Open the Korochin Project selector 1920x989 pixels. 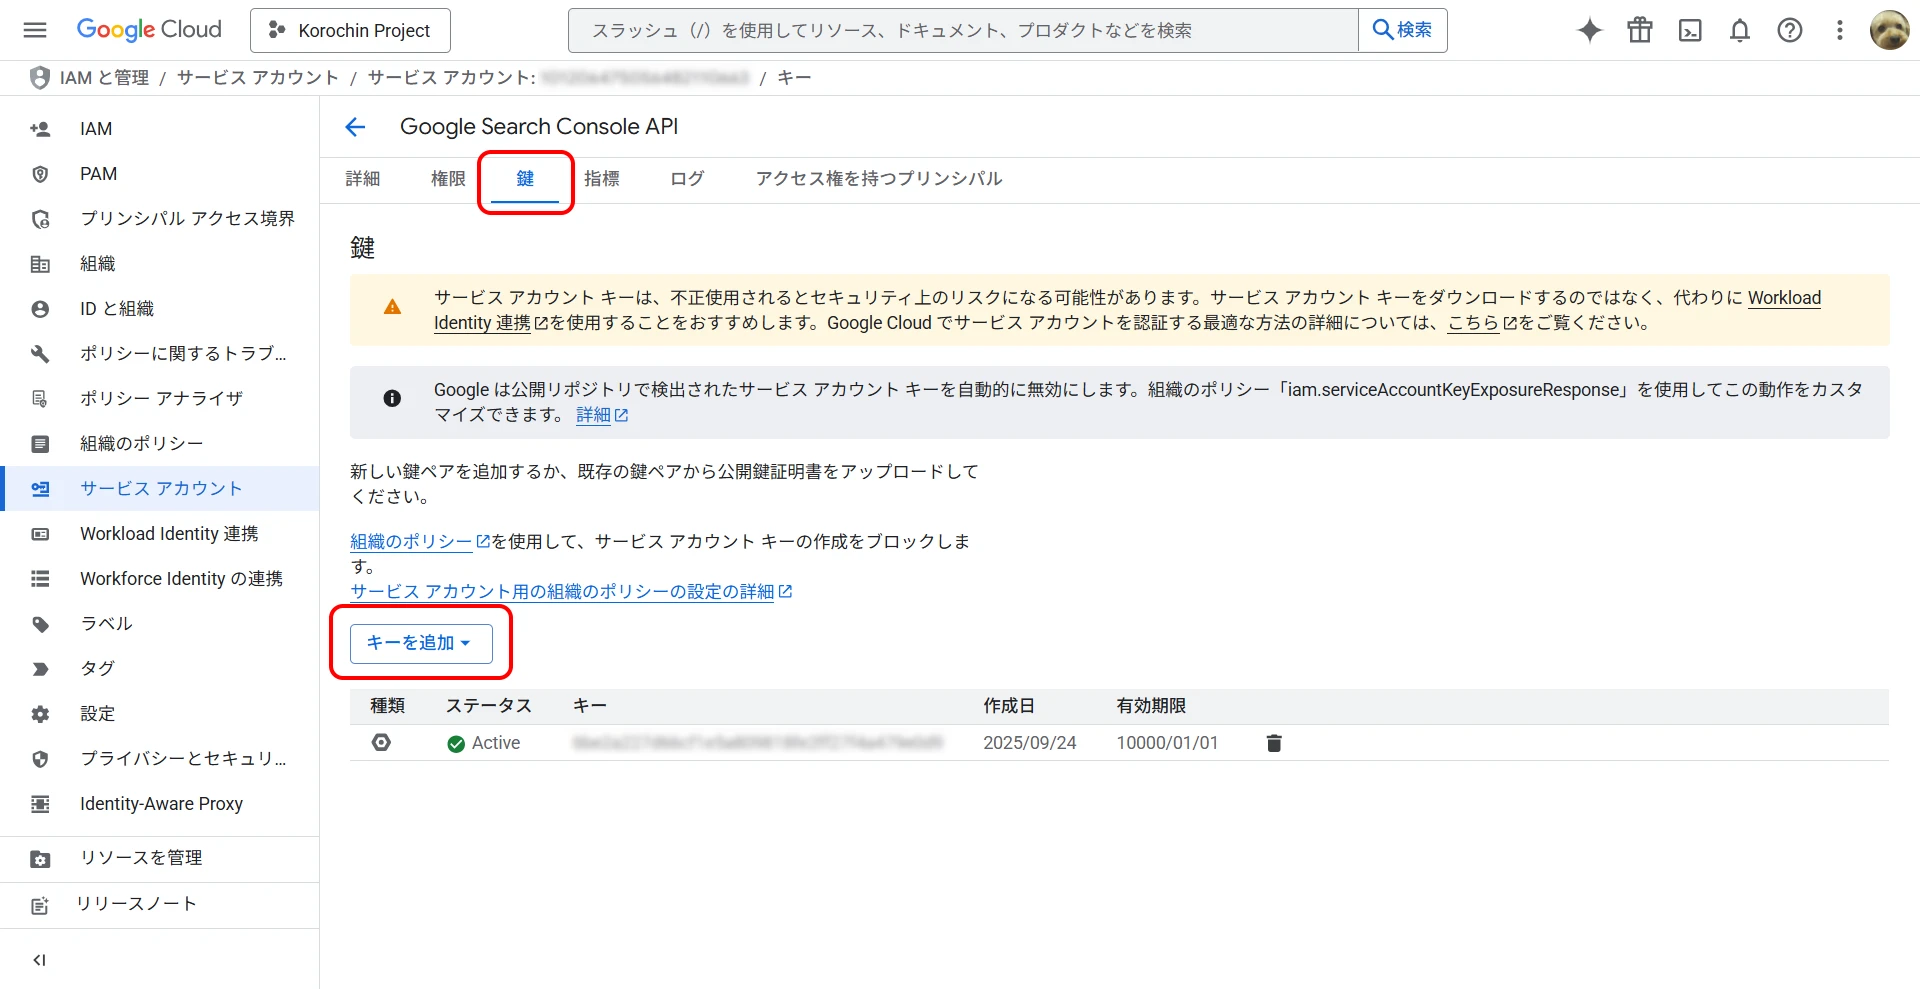point(350,30)
